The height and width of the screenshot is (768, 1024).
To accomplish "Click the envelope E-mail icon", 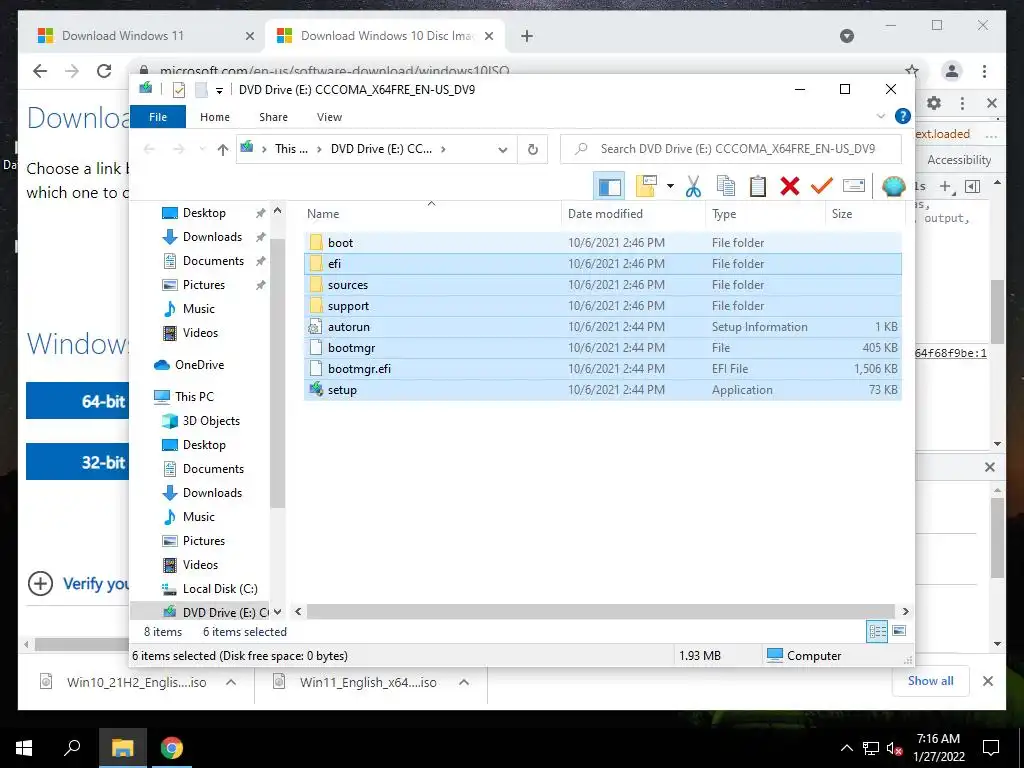I will [854, 186].
